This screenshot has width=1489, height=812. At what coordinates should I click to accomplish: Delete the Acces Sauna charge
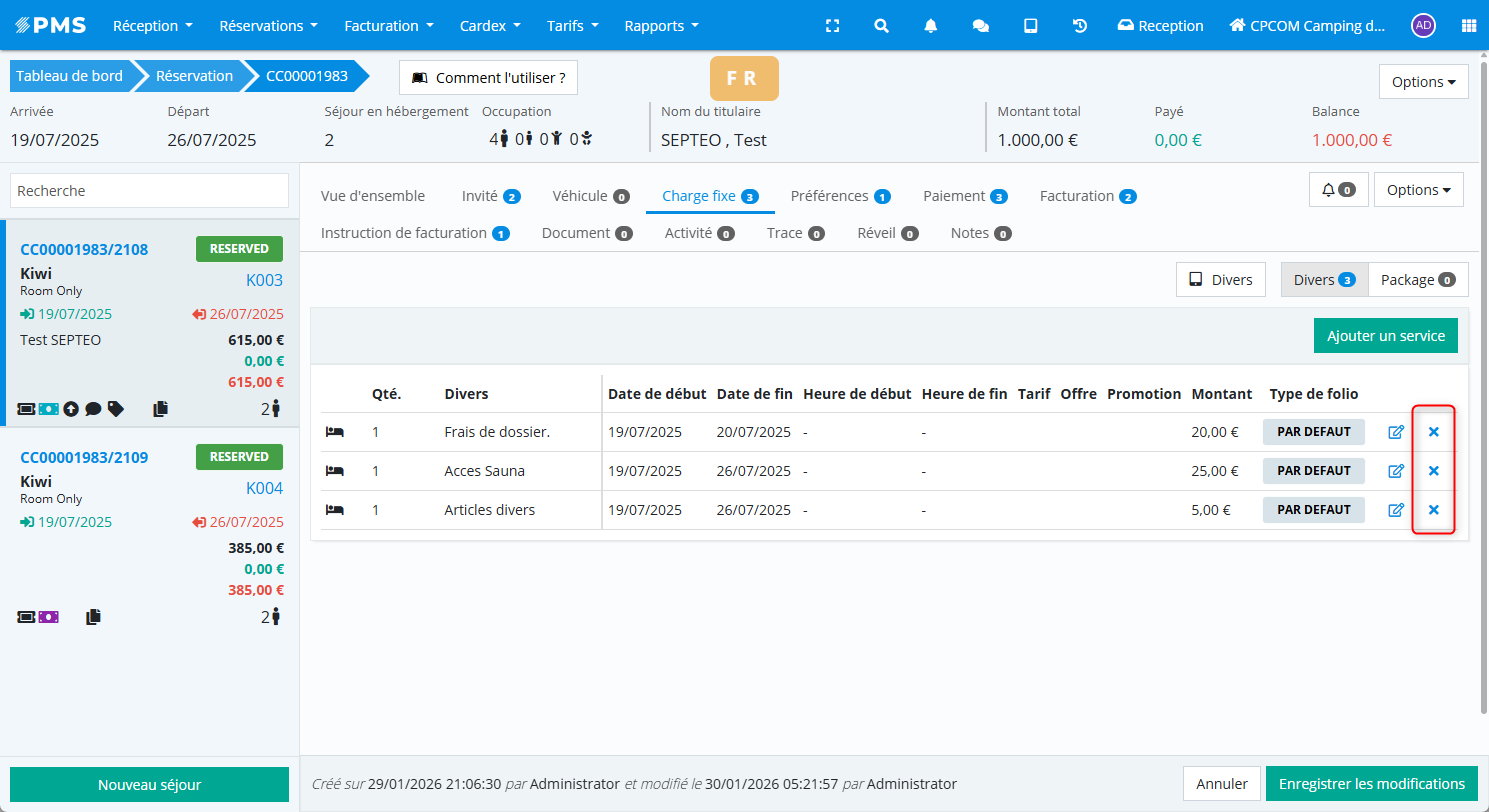pyautogui.click(x=1433, y=471)
